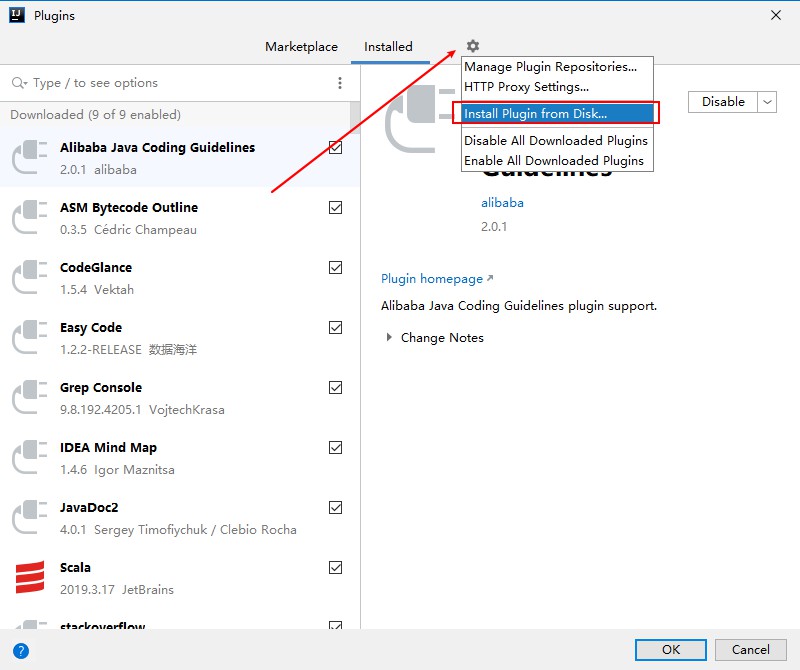Click the red Scala plugin icon
The height and width of the screenshot is (670, 800).
(30, 577)
